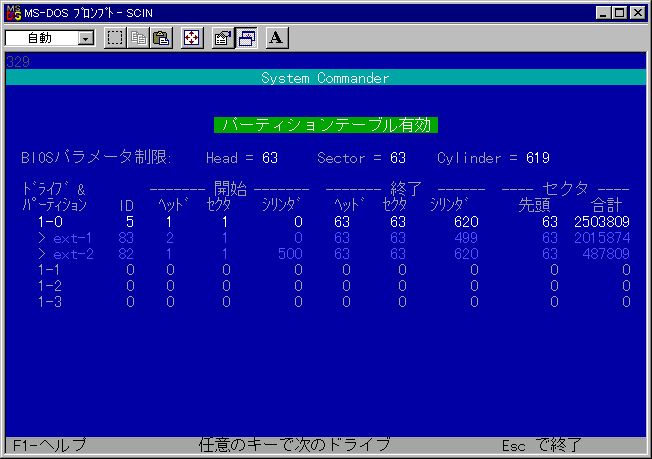Click the Head = 63 value
Image resolution: width=652 pixels, height=459 pixels.
(270, 158)
